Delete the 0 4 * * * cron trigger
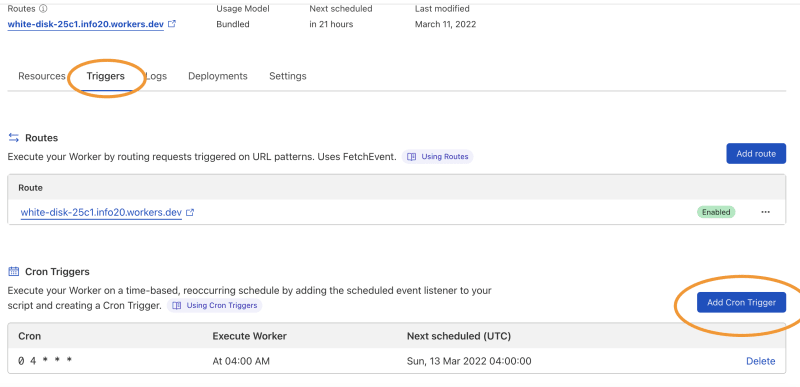 761,361
